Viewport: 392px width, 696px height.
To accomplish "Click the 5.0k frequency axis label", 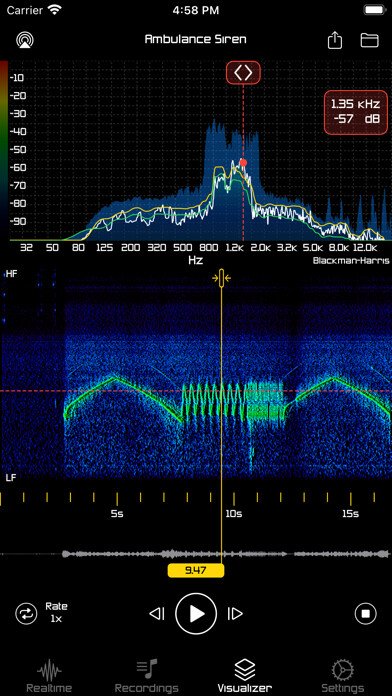I will click(x=314, y=248).
